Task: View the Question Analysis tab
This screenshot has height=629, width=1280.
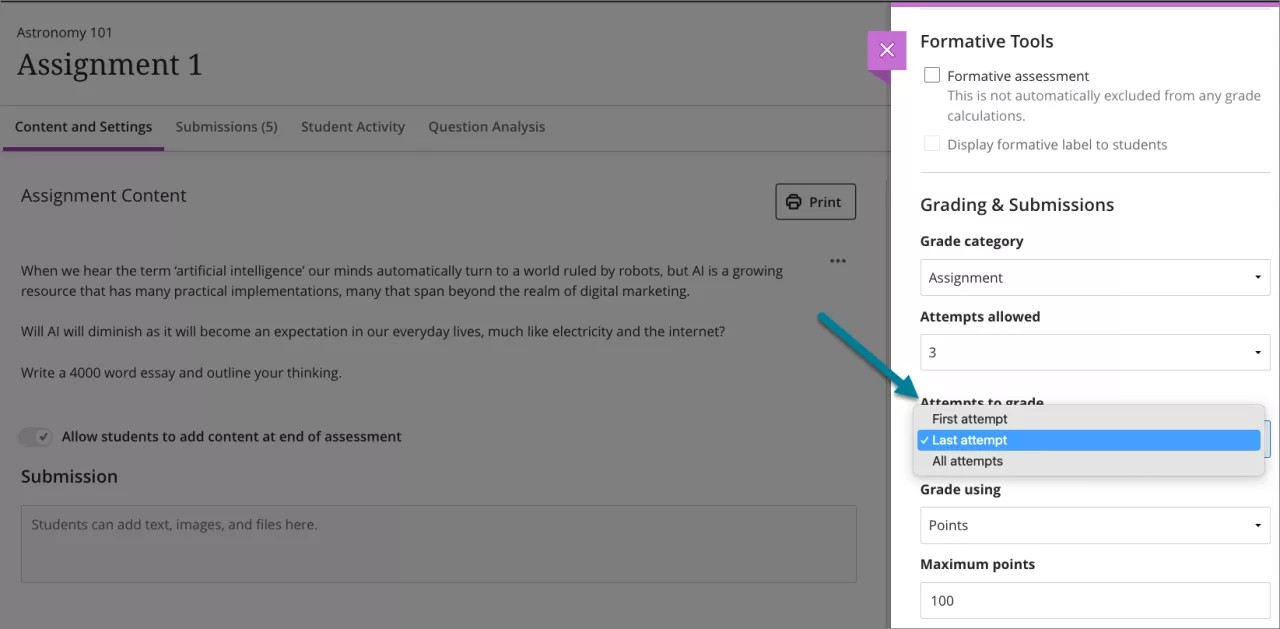Action: [x=486, y=127]
